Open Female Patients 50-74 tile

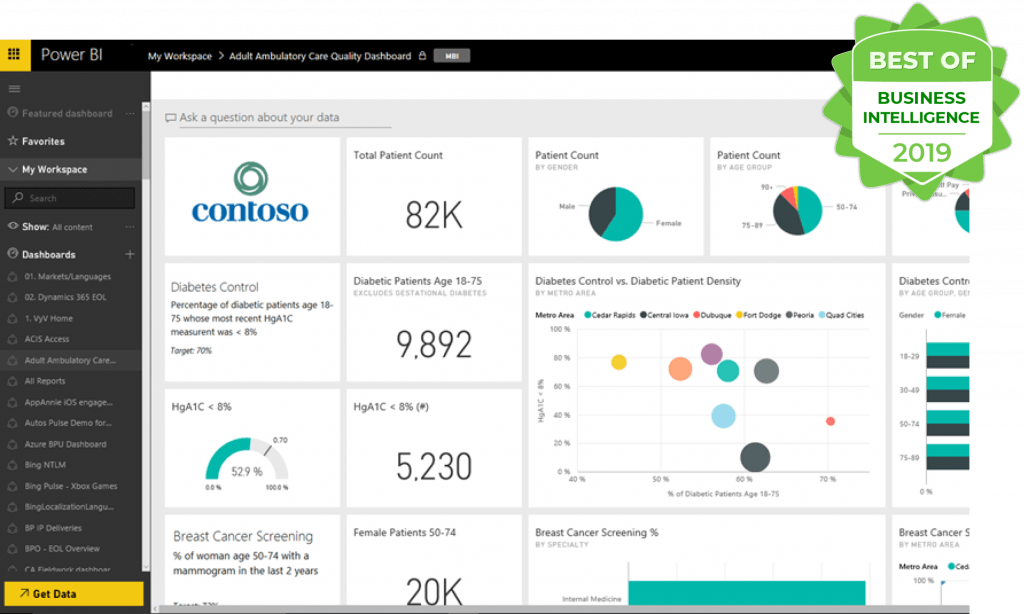[434, 560]
